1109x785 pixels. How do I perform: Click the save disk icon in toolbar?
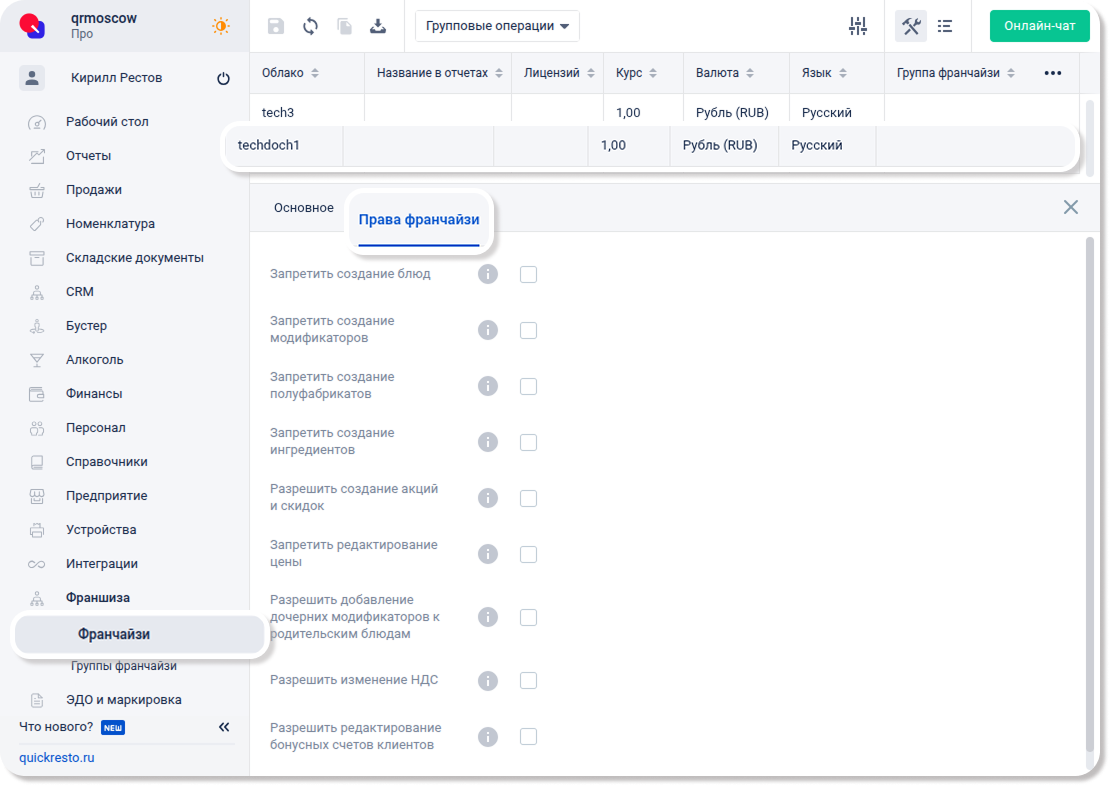point(276,27)
